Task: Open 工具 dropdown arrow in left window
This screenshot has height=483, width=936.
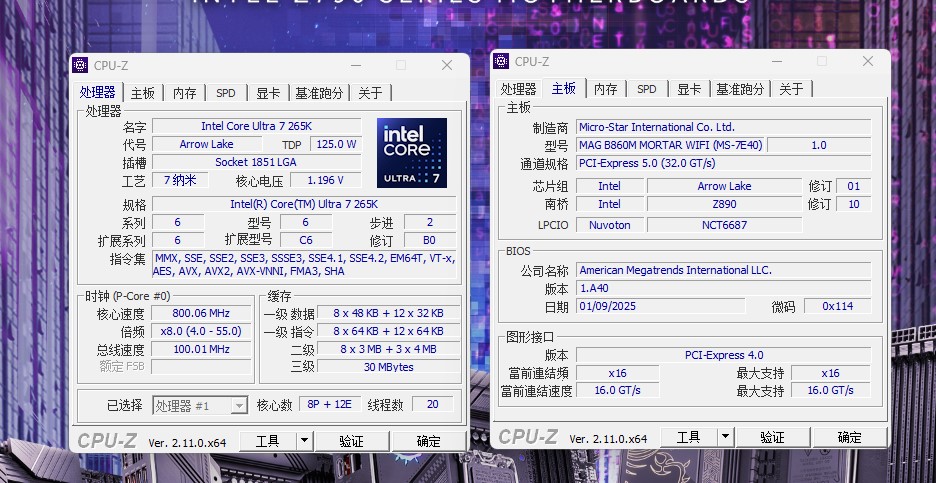Action: 304,441
